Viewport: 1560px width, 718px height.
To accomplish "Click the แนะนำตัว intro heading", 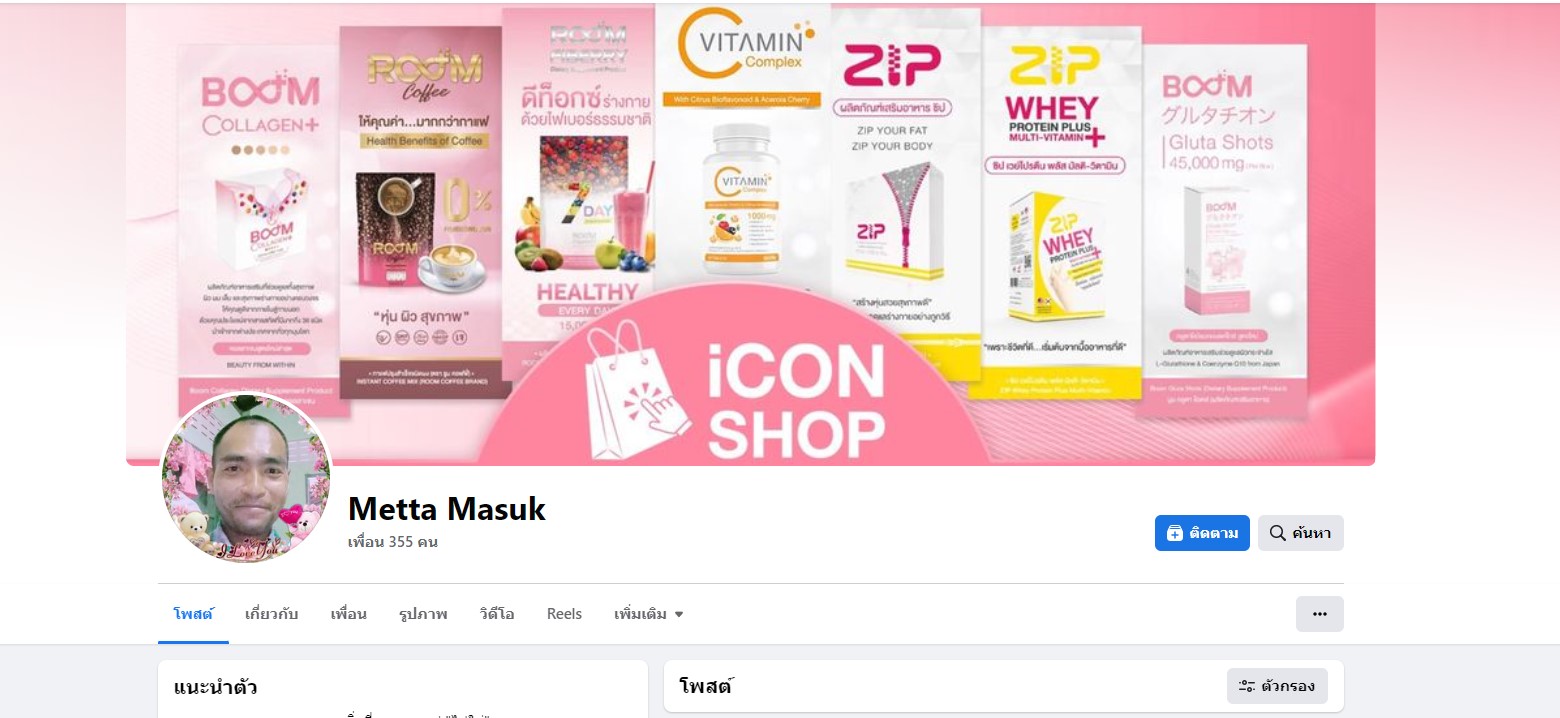I will 215,687.
